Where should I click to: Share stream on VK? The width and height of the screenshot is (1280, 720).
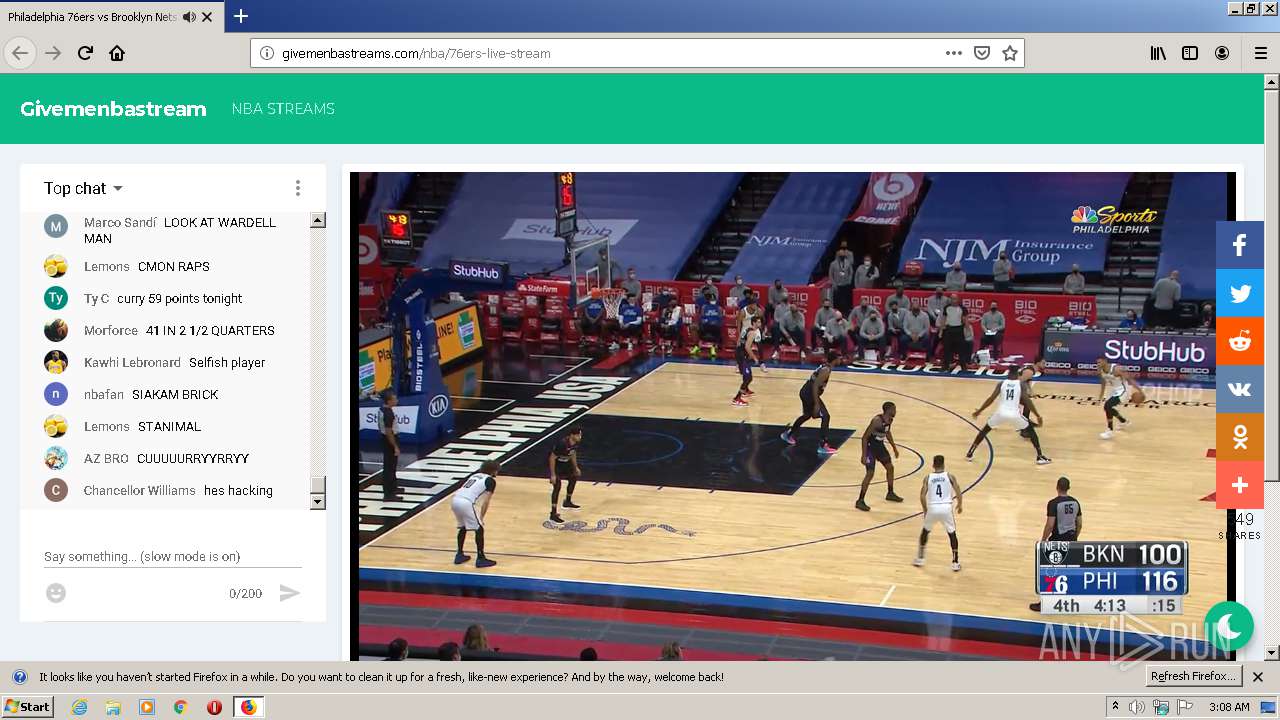[1240, 389]
